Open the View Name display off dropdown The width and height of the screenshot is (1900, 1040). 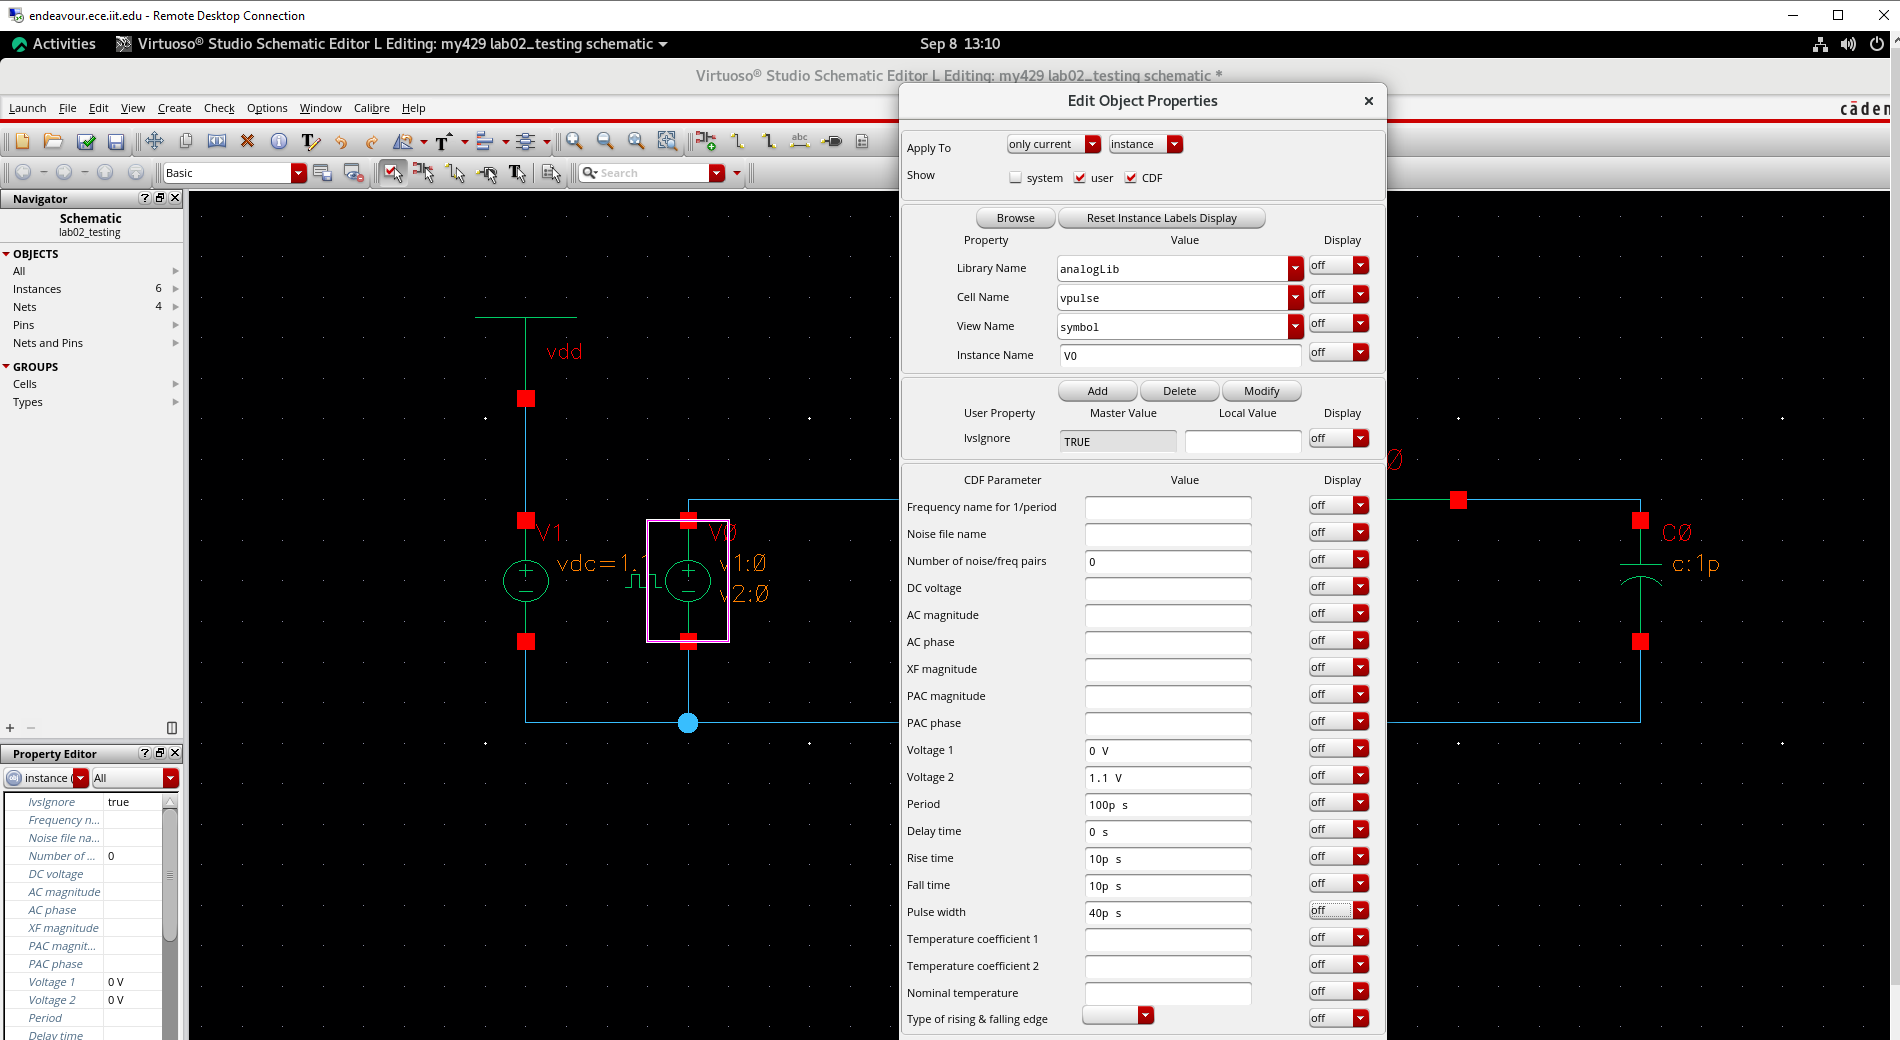[1339, 323]
